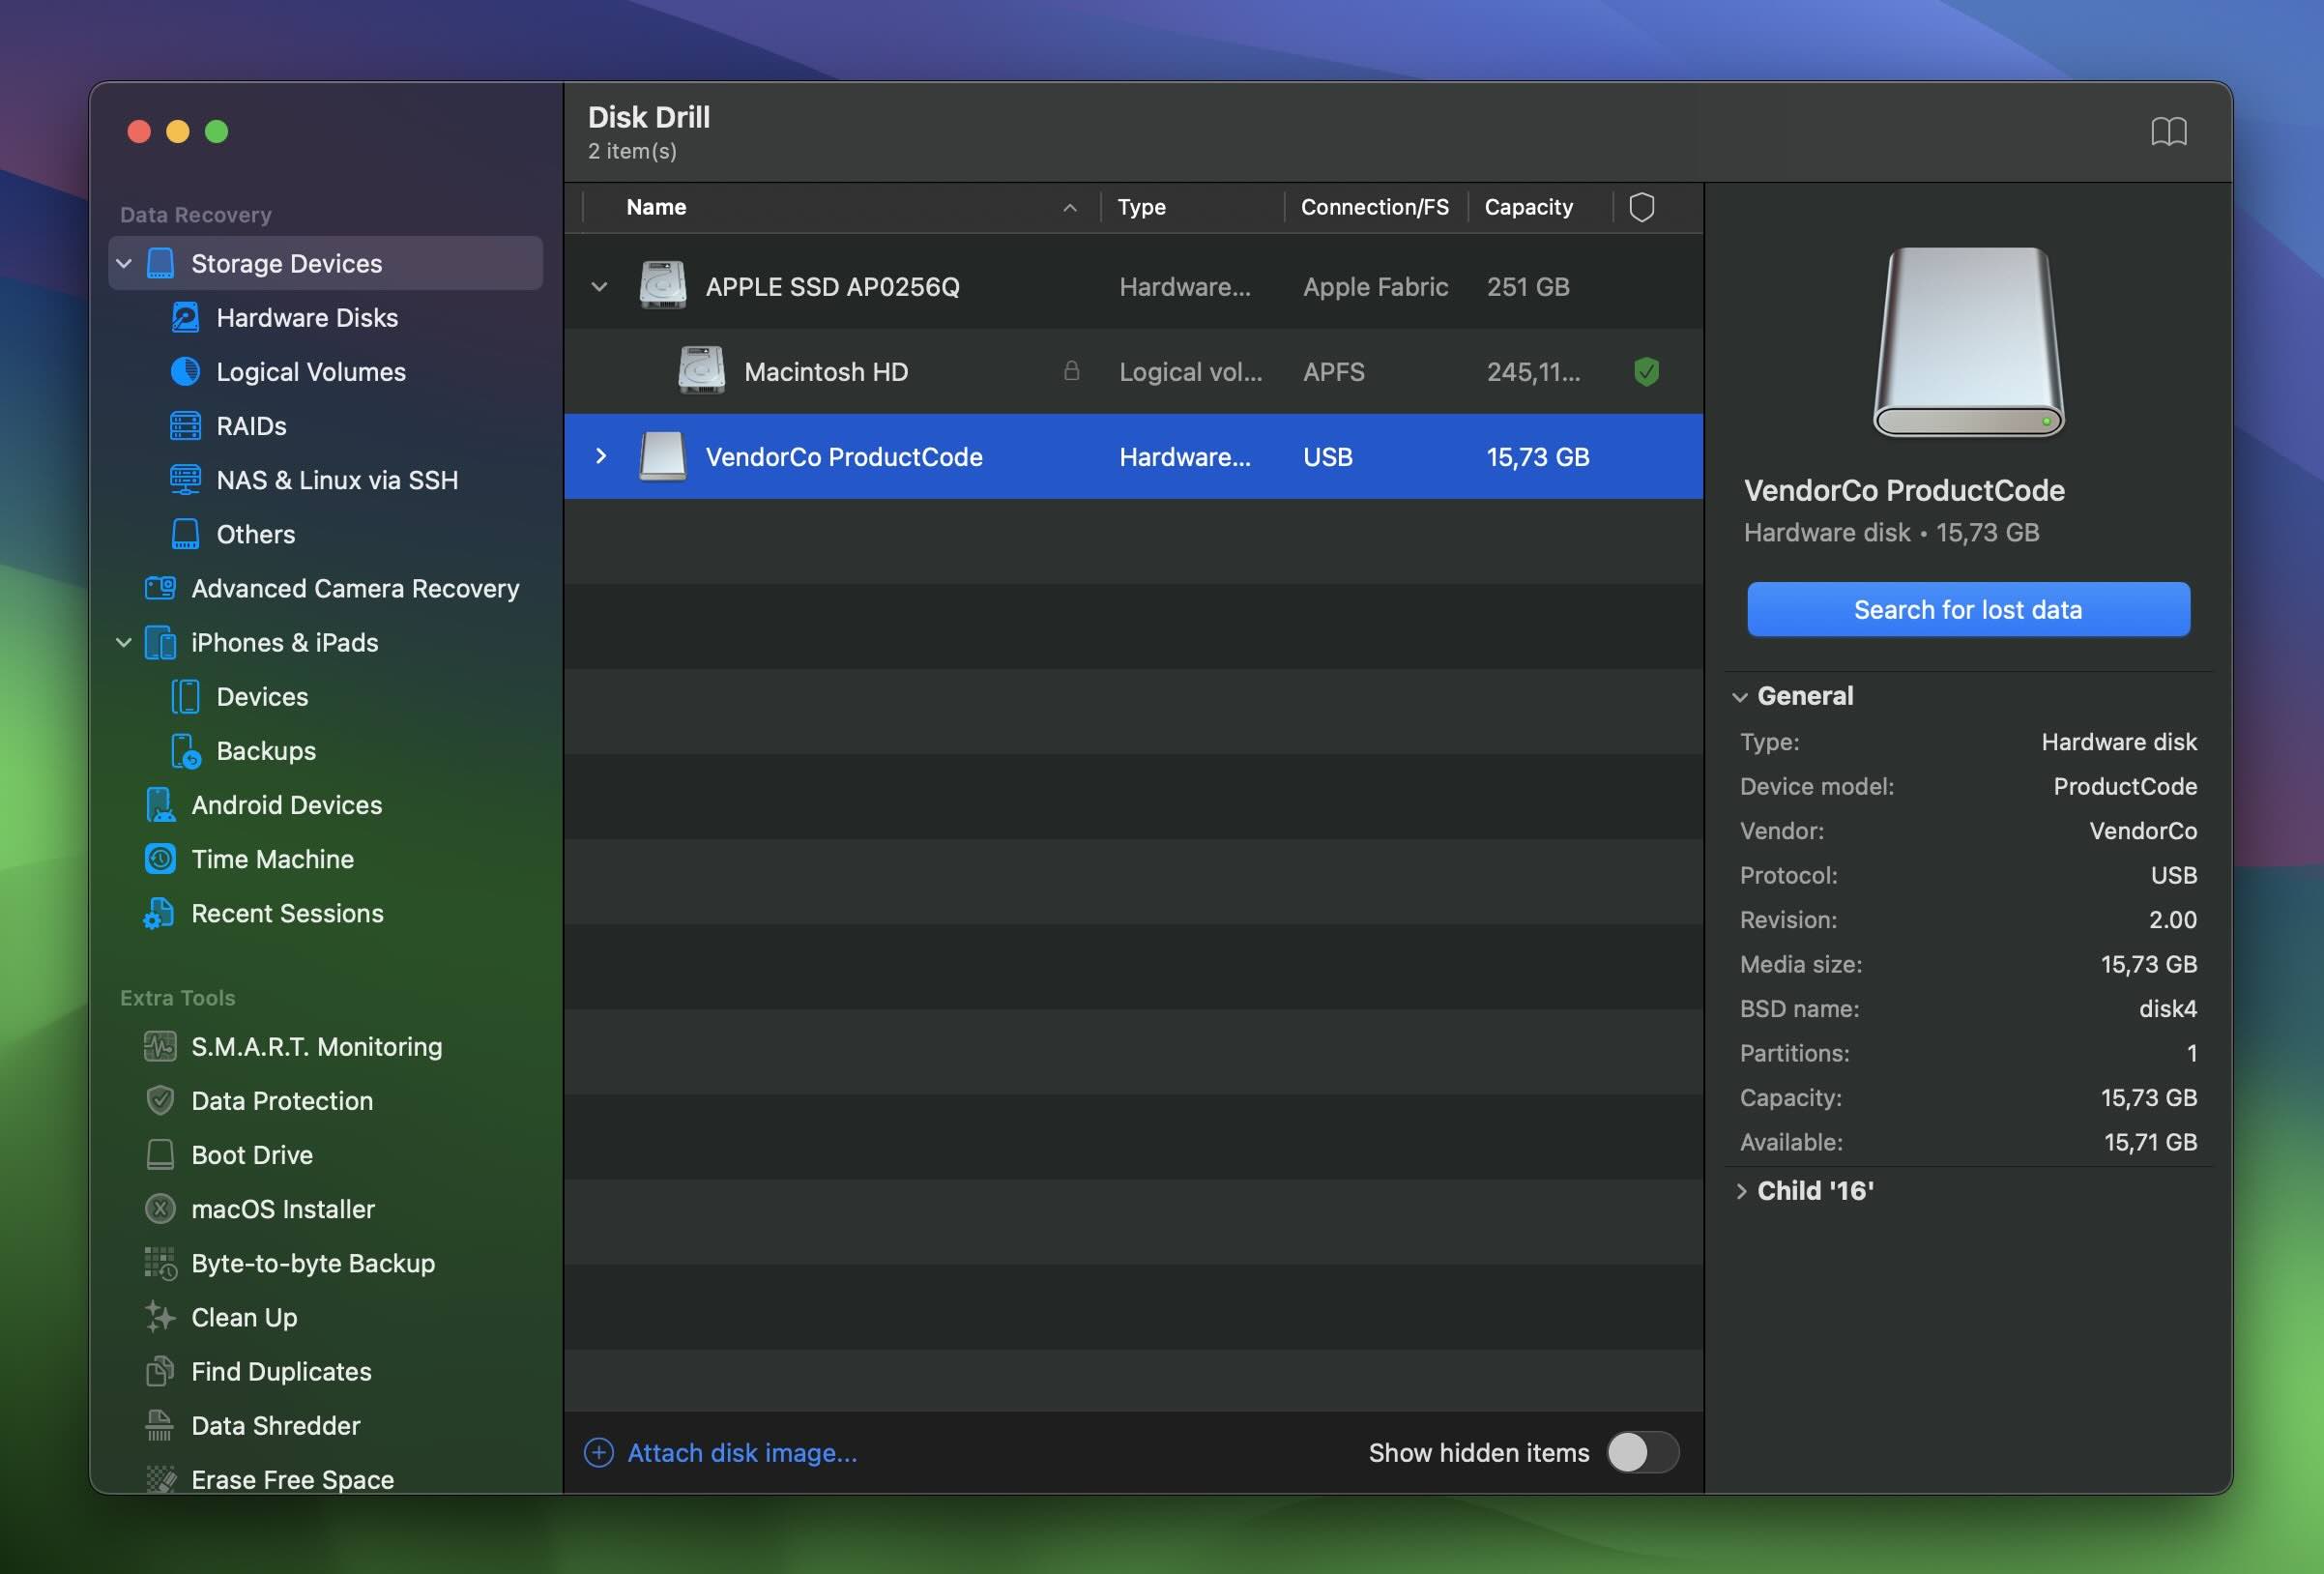The width and height of the screenshot is (2324, 1574).
Task: Click the 15,71 GB Available value
Action: pos(2150,1142)
